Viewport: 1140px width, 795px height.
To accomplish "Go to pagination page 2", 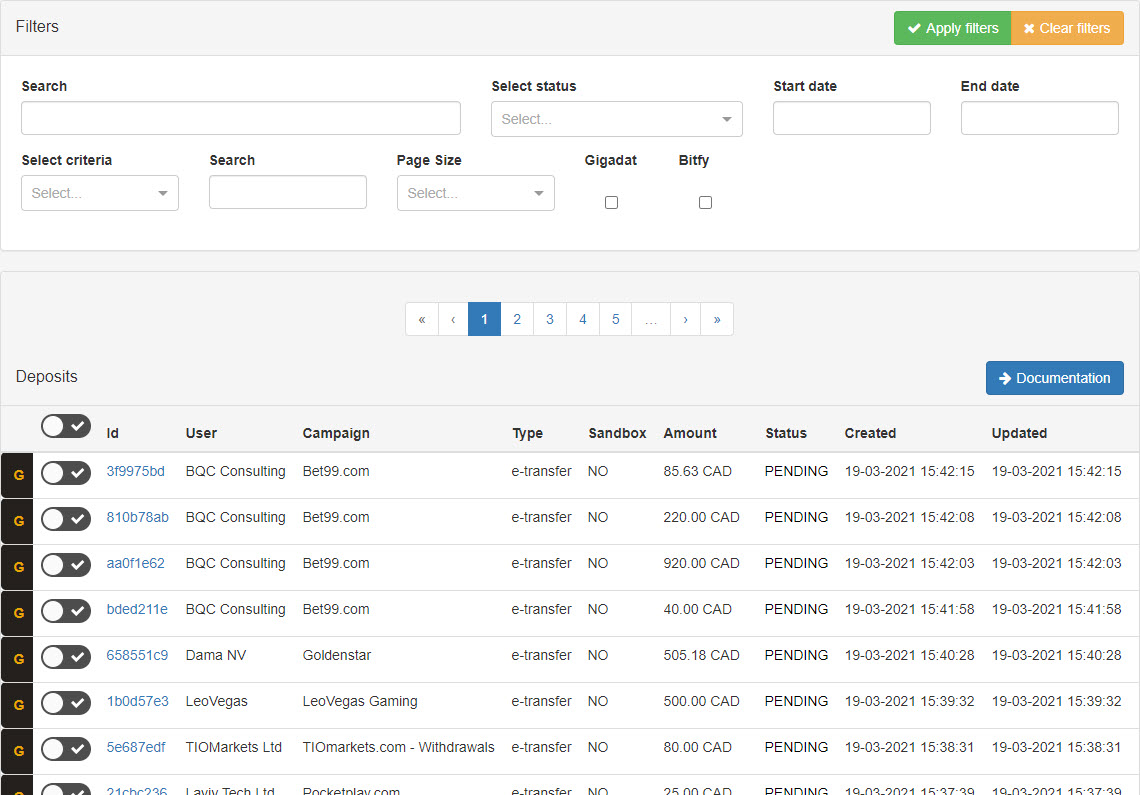I will [517, 319].
